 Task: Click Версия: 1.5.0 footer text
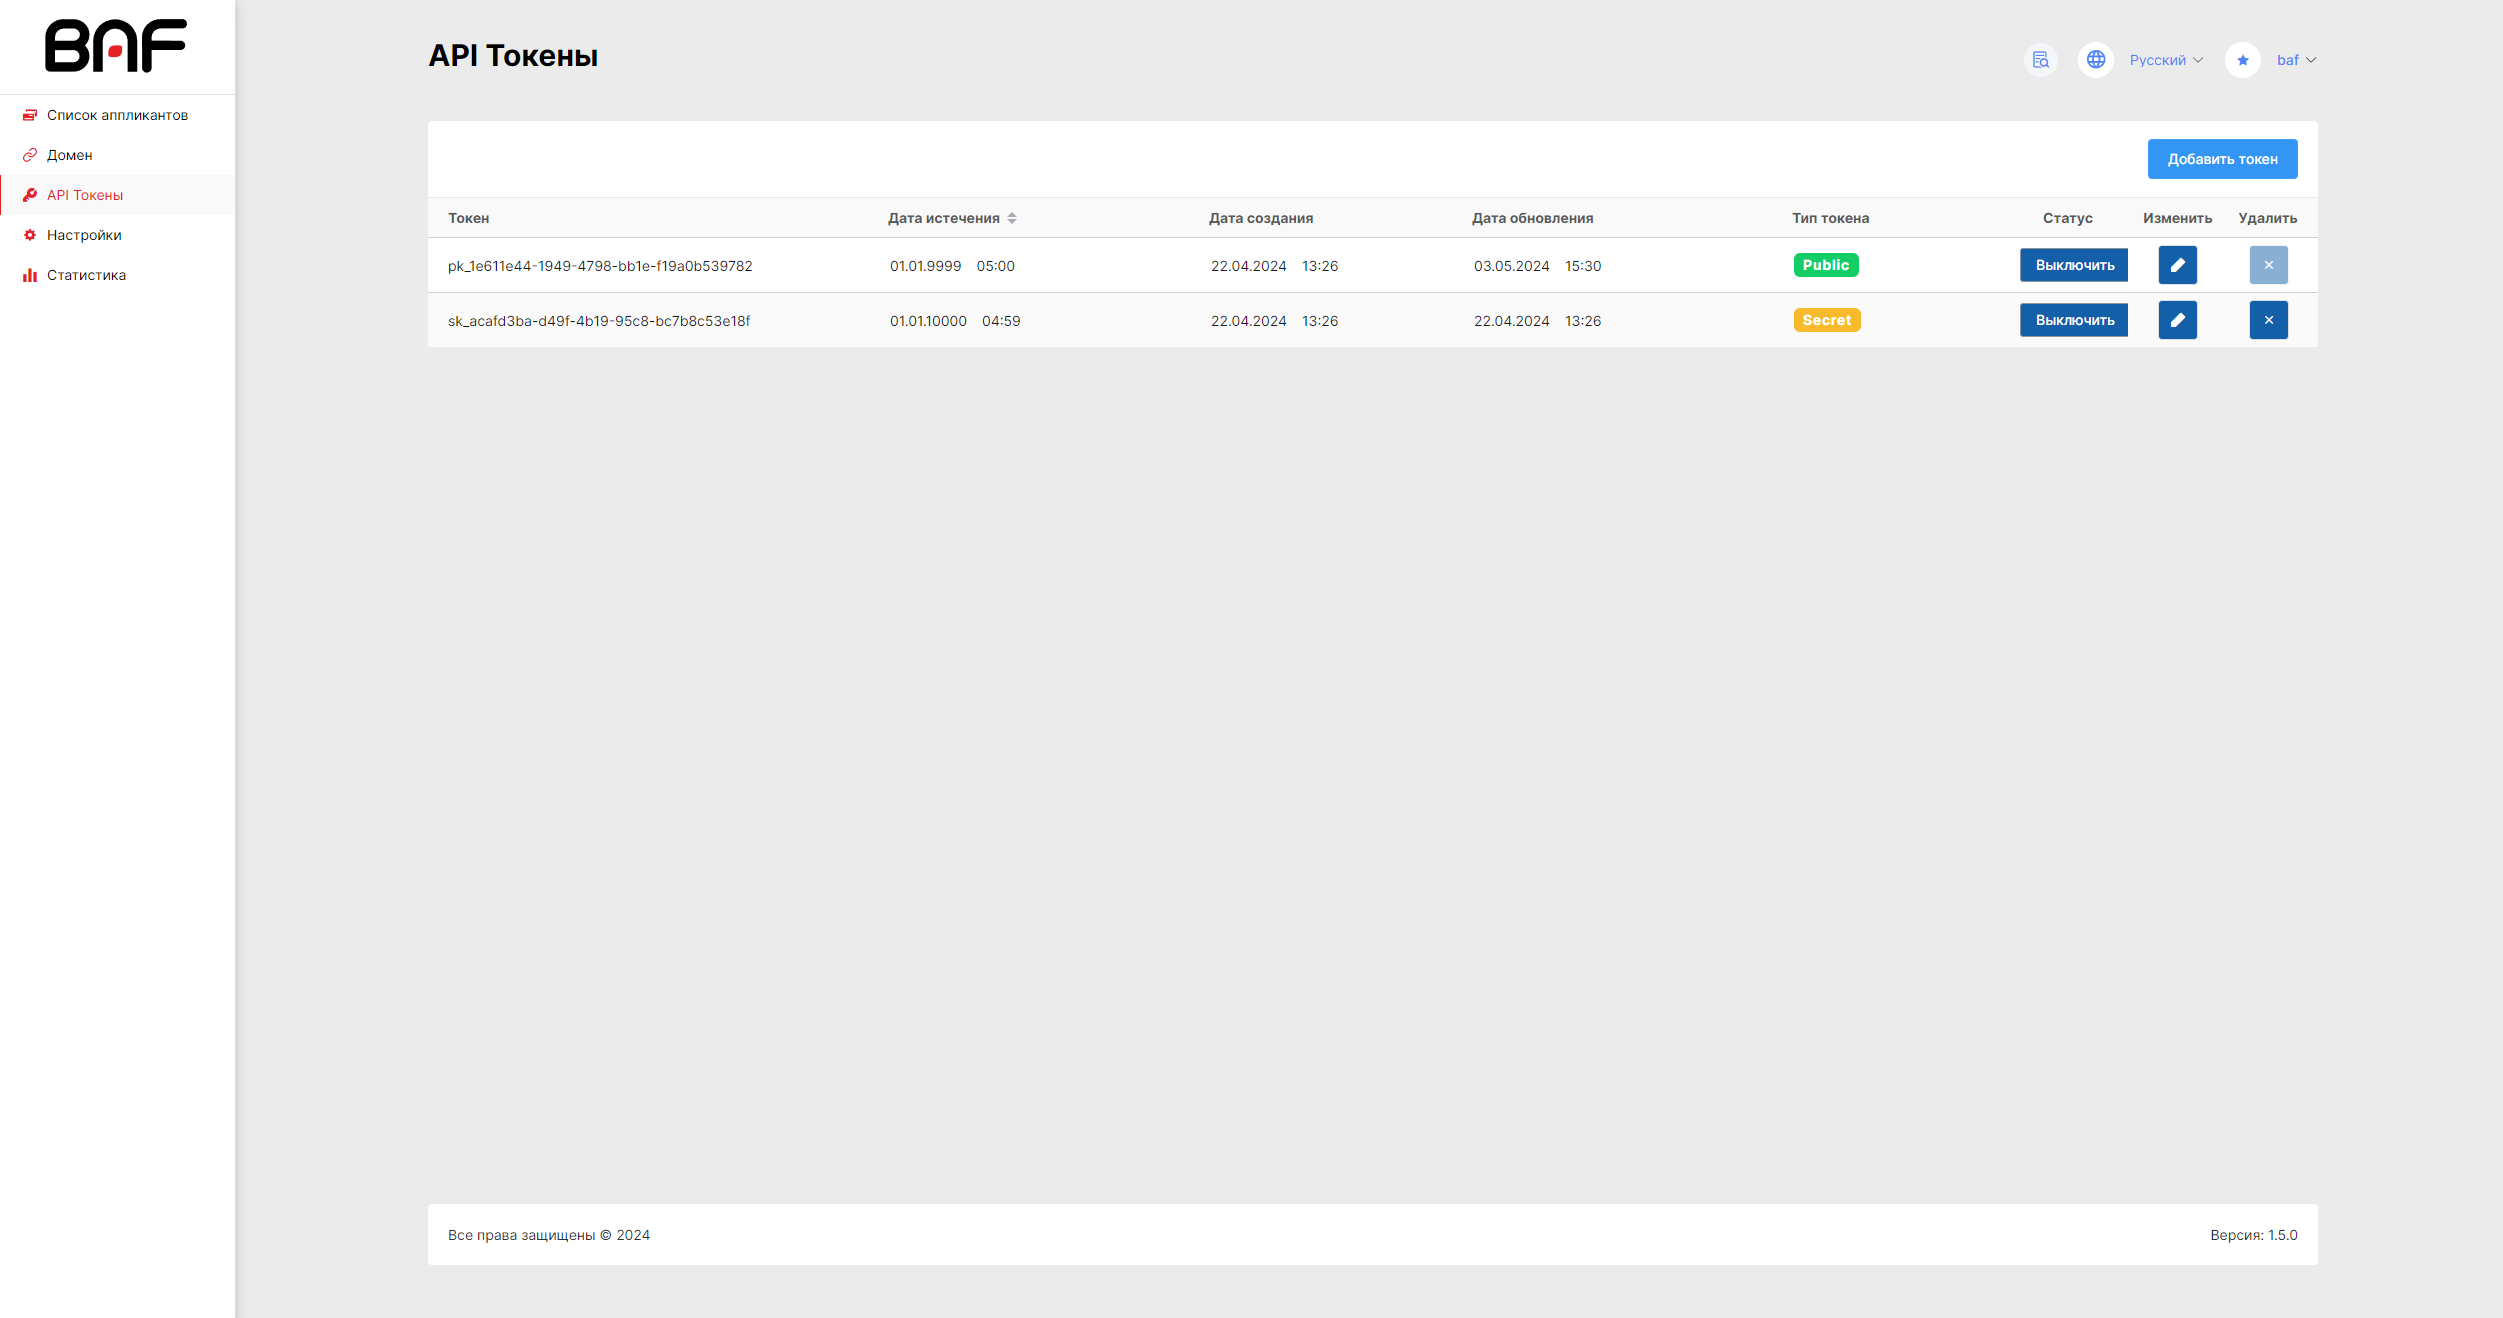[2253, 1235]
